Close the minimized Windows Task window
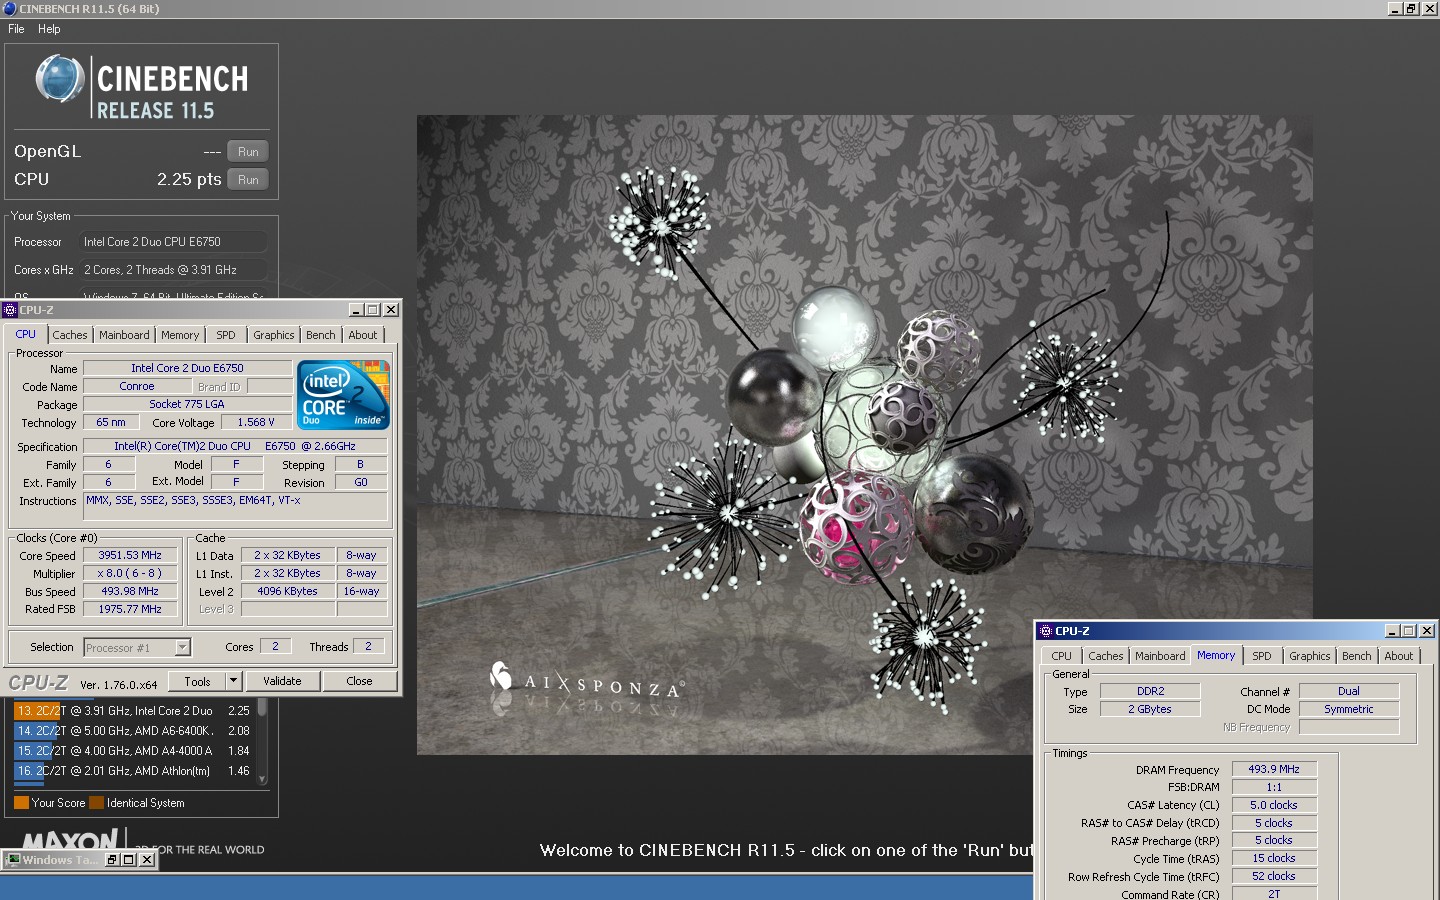The height and width of the screenshot is (900, 1440). coord(146,860)
